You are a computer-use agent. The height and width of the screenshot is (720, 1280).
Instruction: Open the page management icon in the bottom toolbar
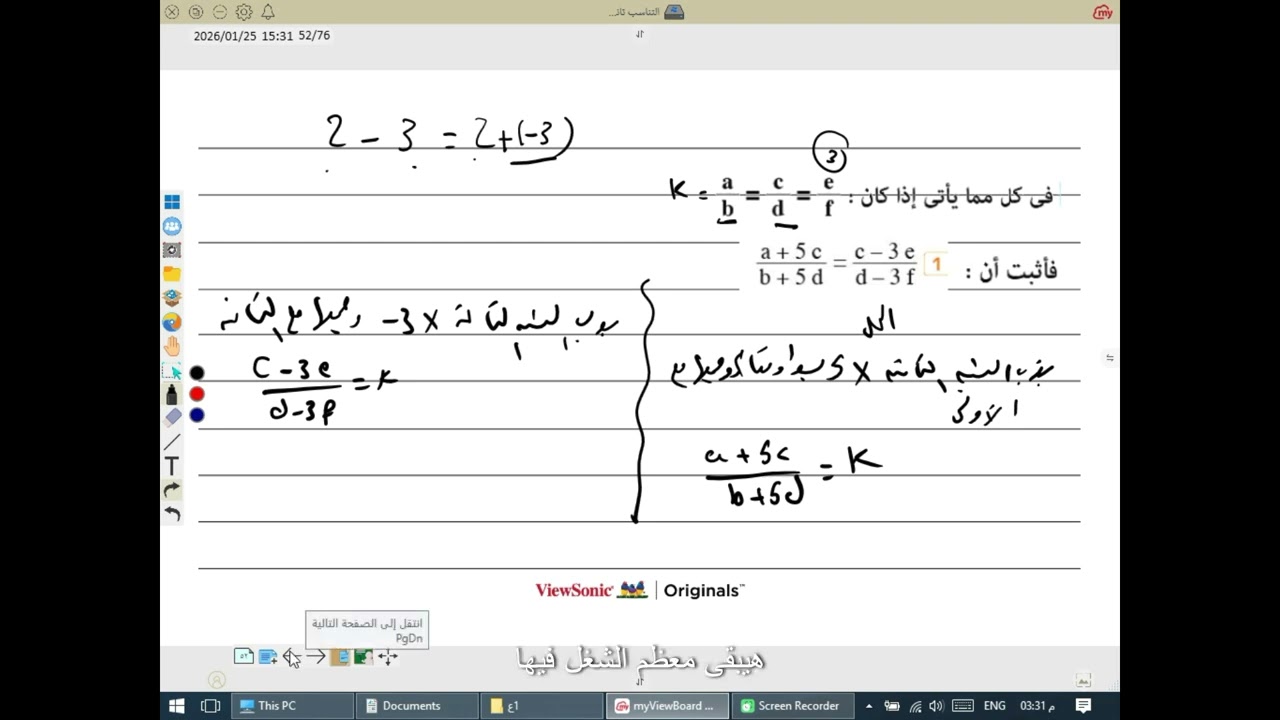click(x=340, y=657)
